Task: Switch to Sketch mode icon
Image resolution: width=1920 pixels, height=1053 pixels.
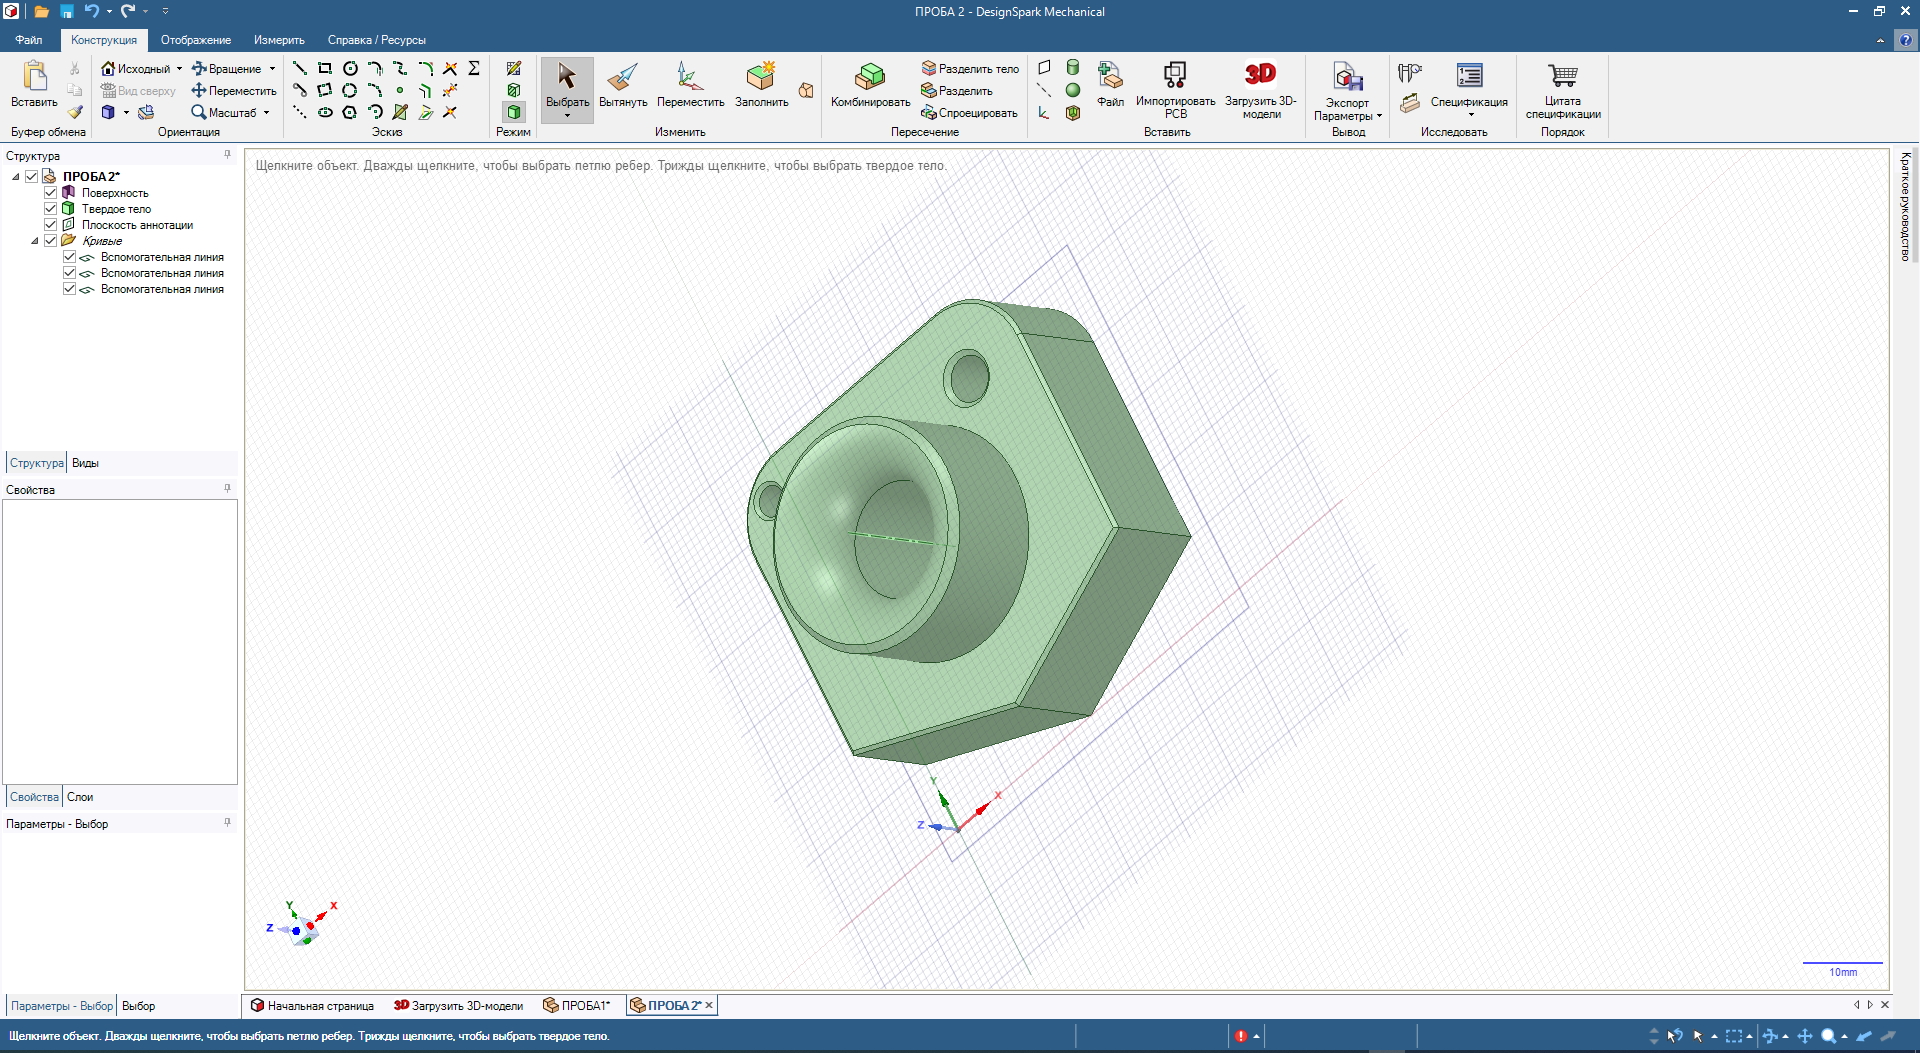Action: (514, 68)
